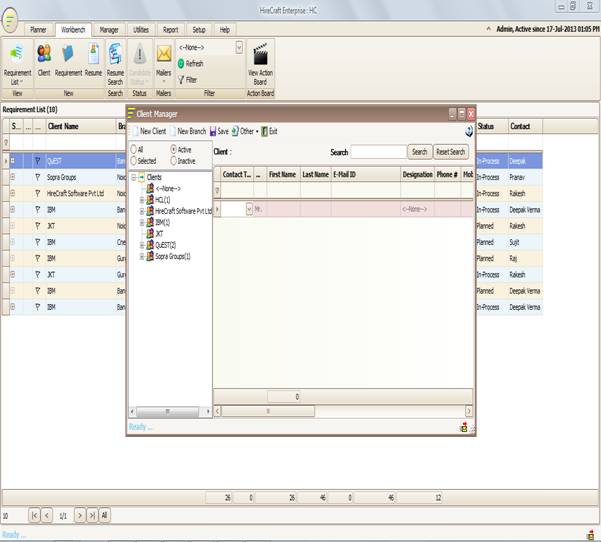The width and height of the screenshot is (601, 542).
Task: Select the Active radio button
Action: click(173, 149)
